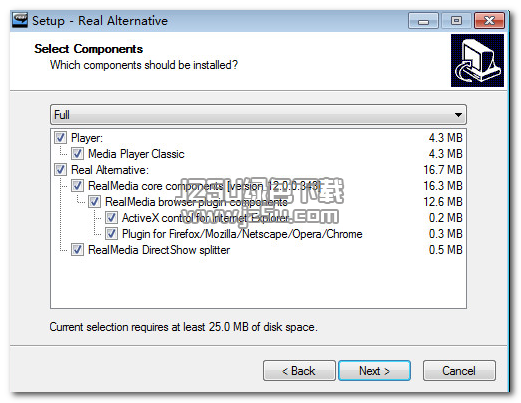Cancel the setup wizard
The height and width of the screenshot is (403, 521).
point(459,370)
